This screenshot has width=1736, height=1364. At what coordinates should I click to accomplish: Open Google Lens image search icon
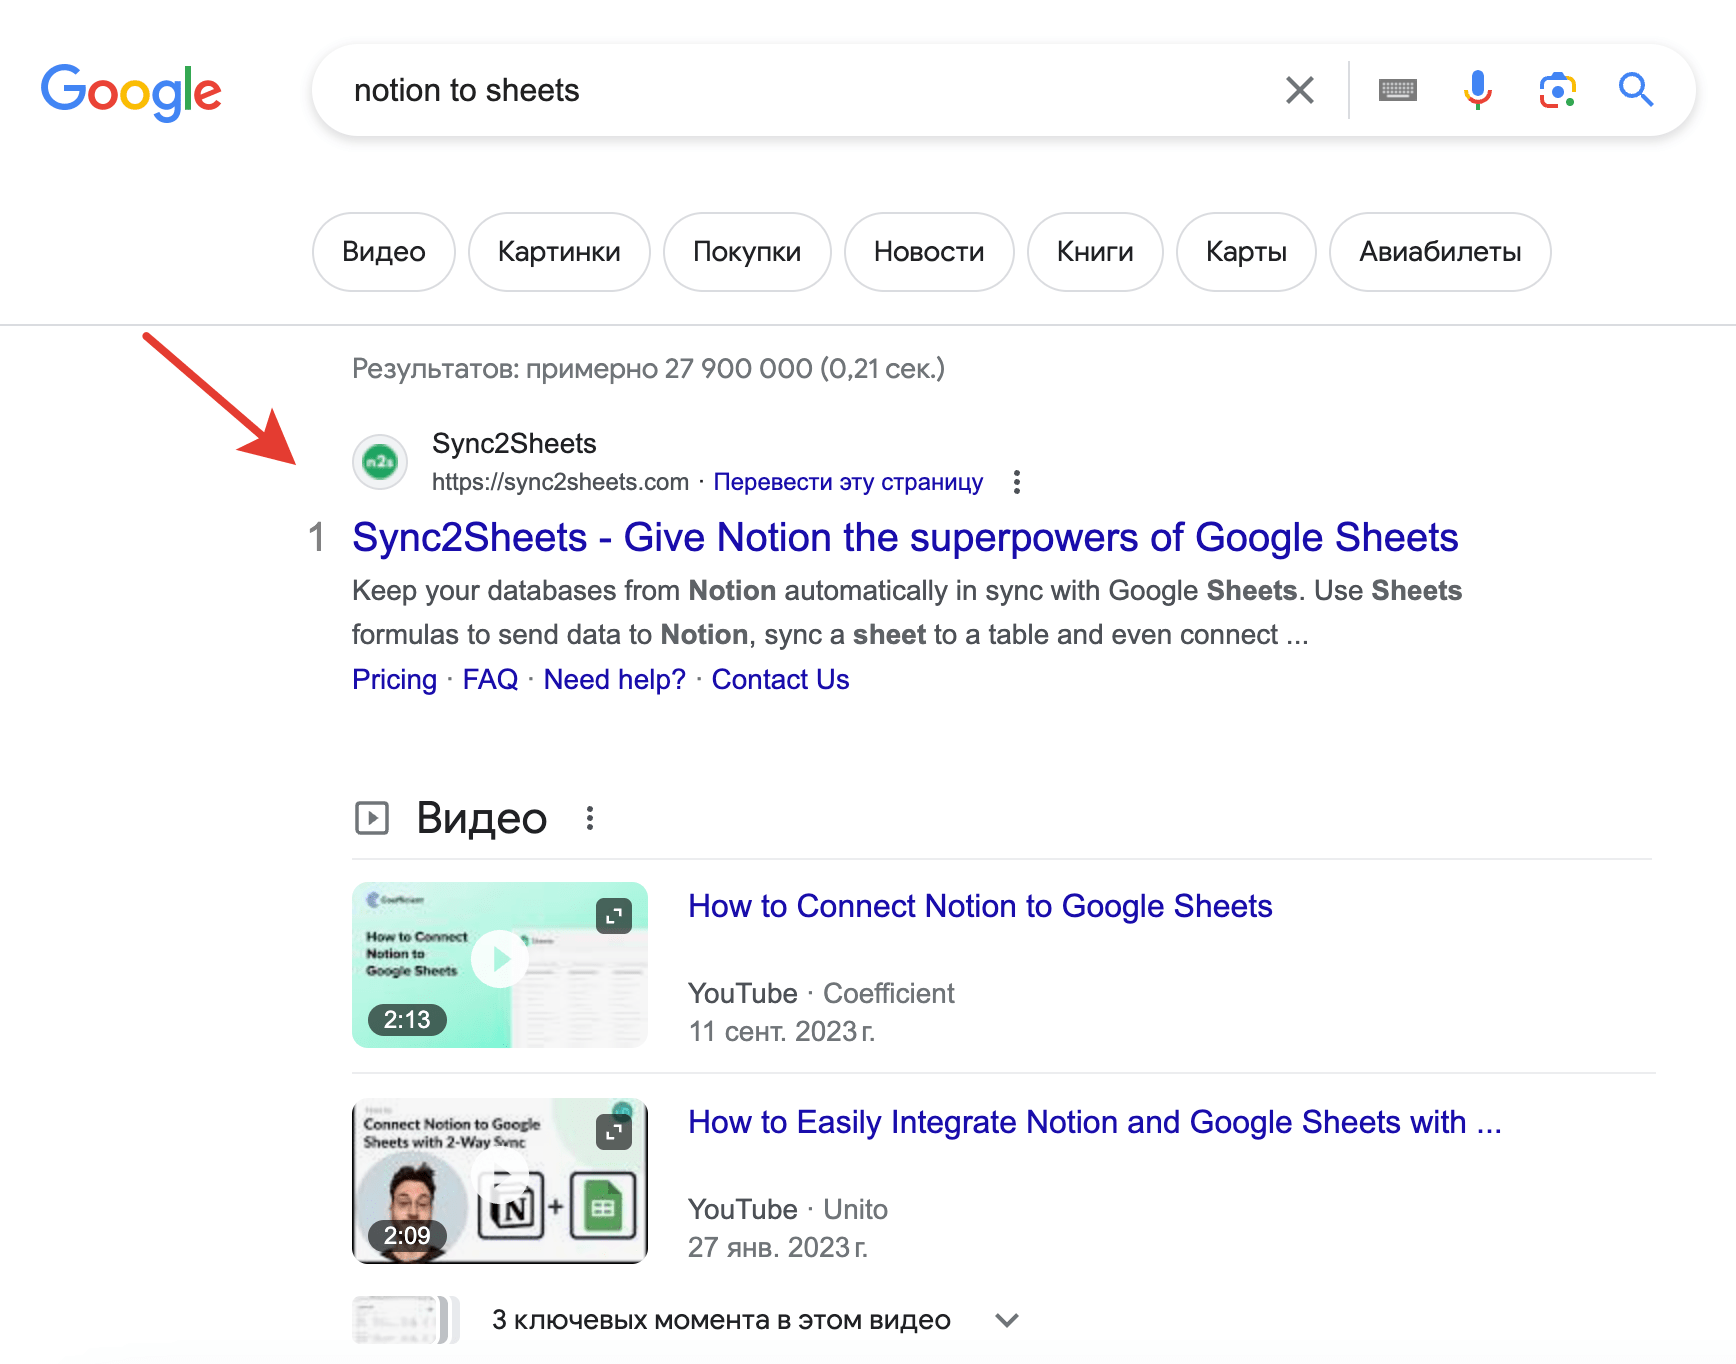(x=1557, y=90)
